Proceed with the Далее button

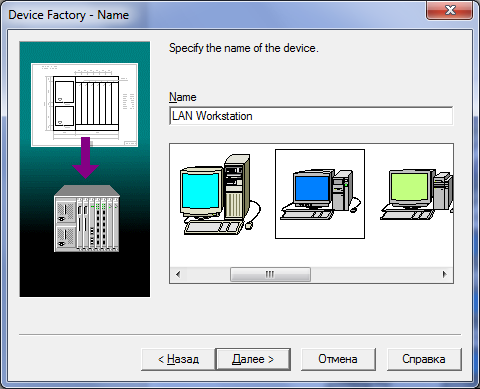253,359
